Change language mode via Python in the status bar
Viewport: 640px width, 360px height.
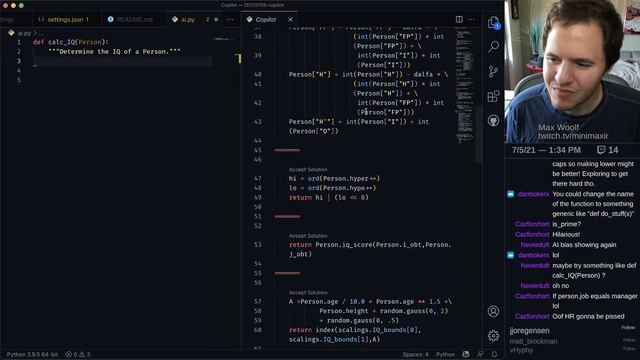coord(445,354)
